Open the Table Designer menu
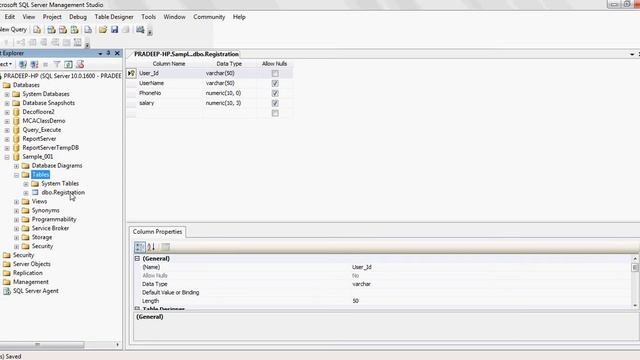 click(114, 17)
